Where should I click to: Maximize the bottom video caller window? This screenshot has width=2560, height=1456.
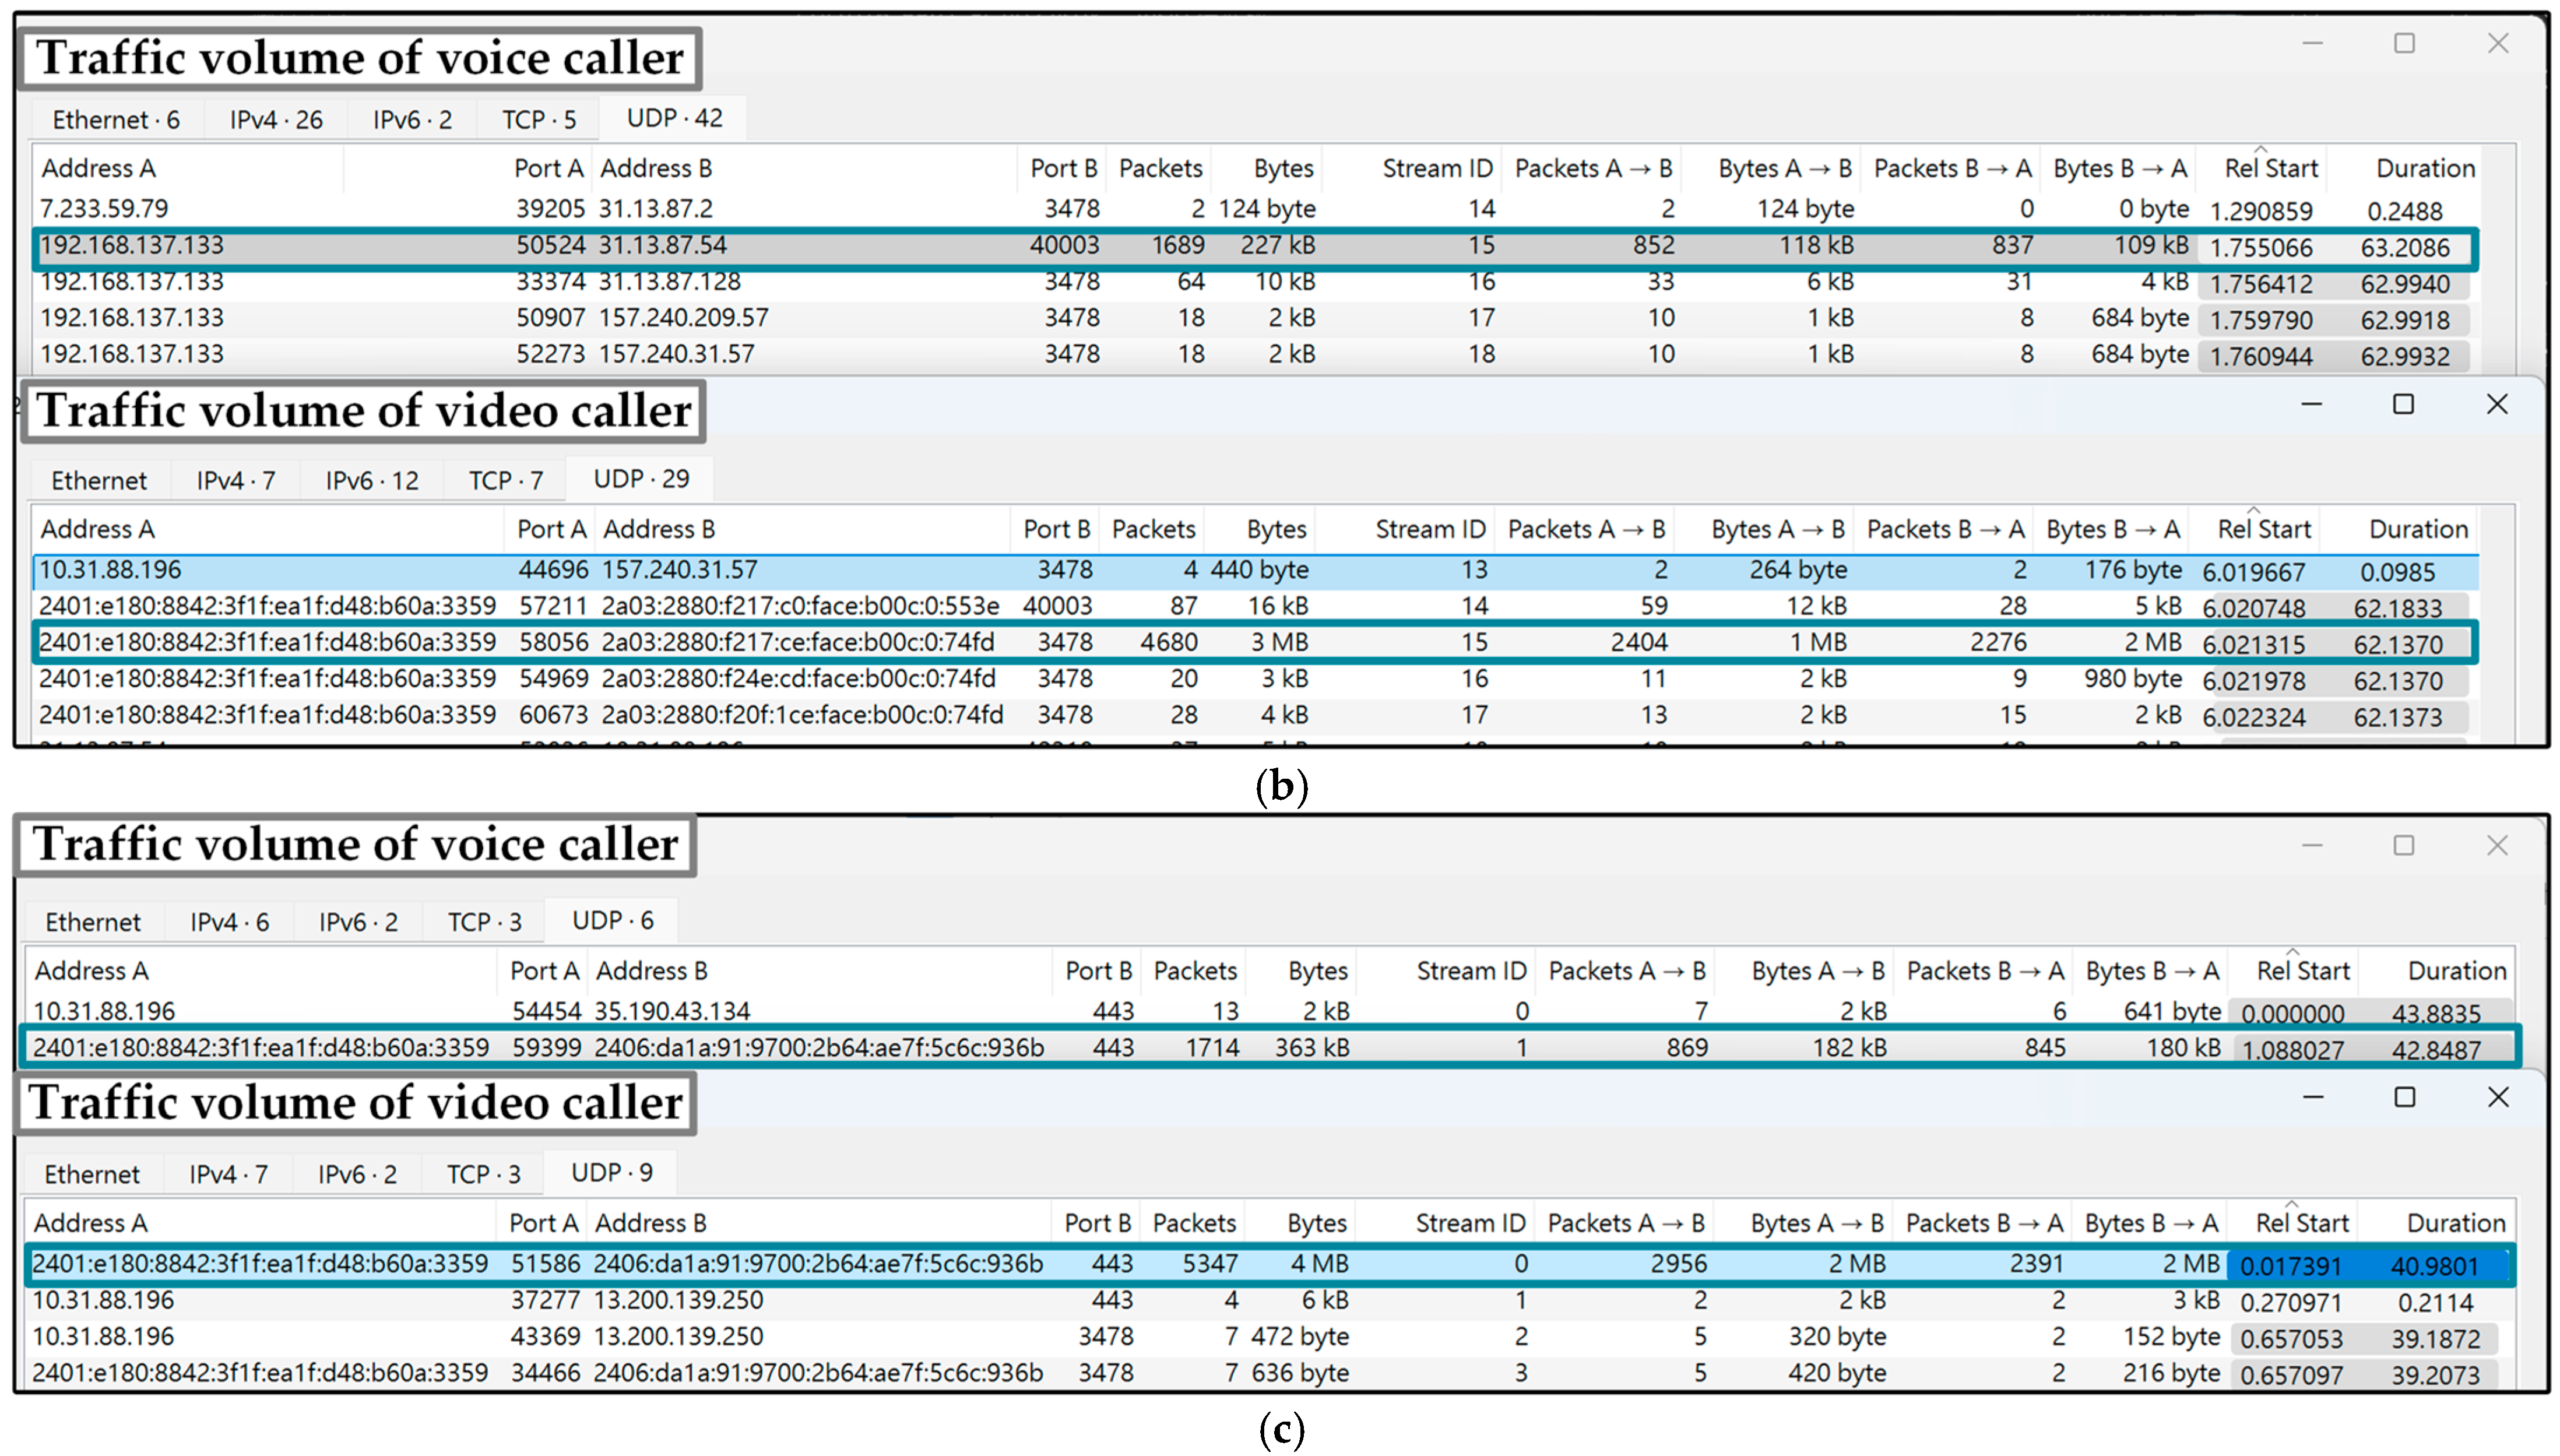point(2404,1097)
